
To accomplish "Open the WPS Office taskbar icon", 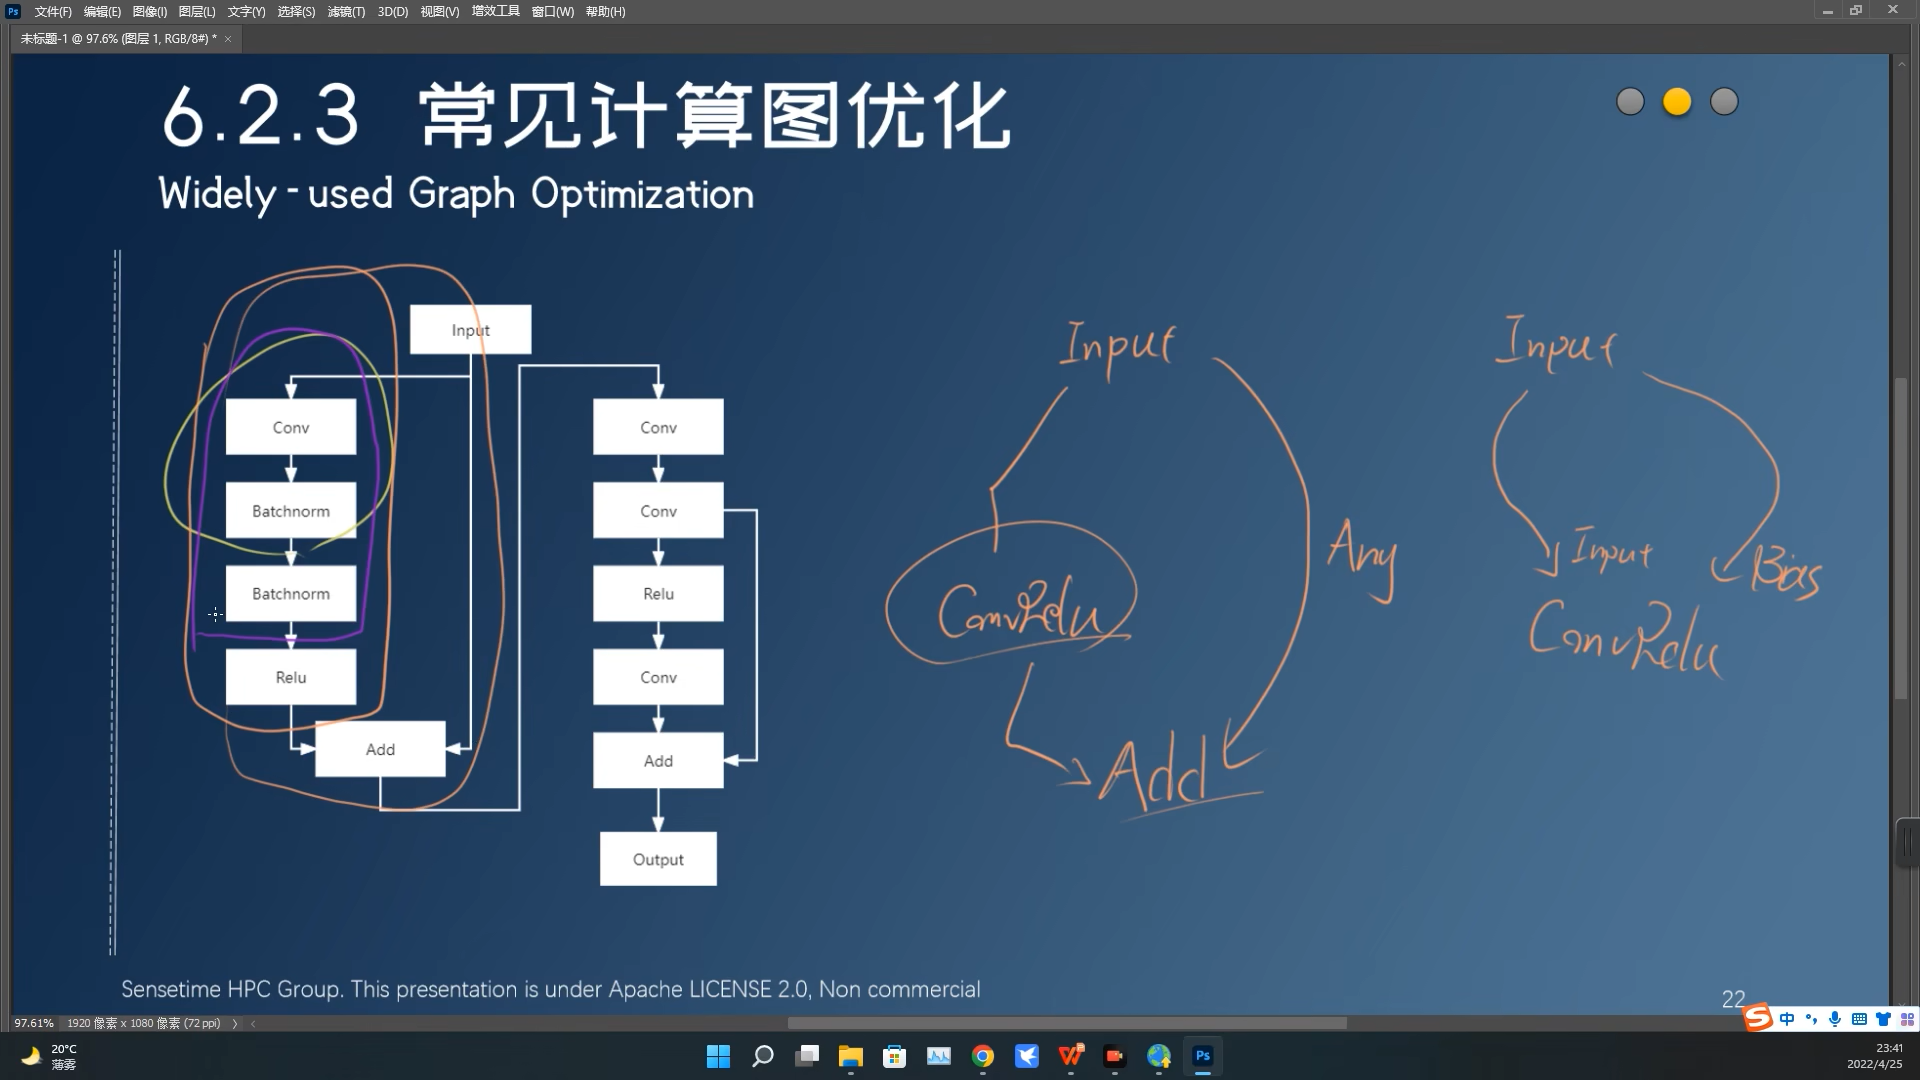I will (x=1071, y=1056).
